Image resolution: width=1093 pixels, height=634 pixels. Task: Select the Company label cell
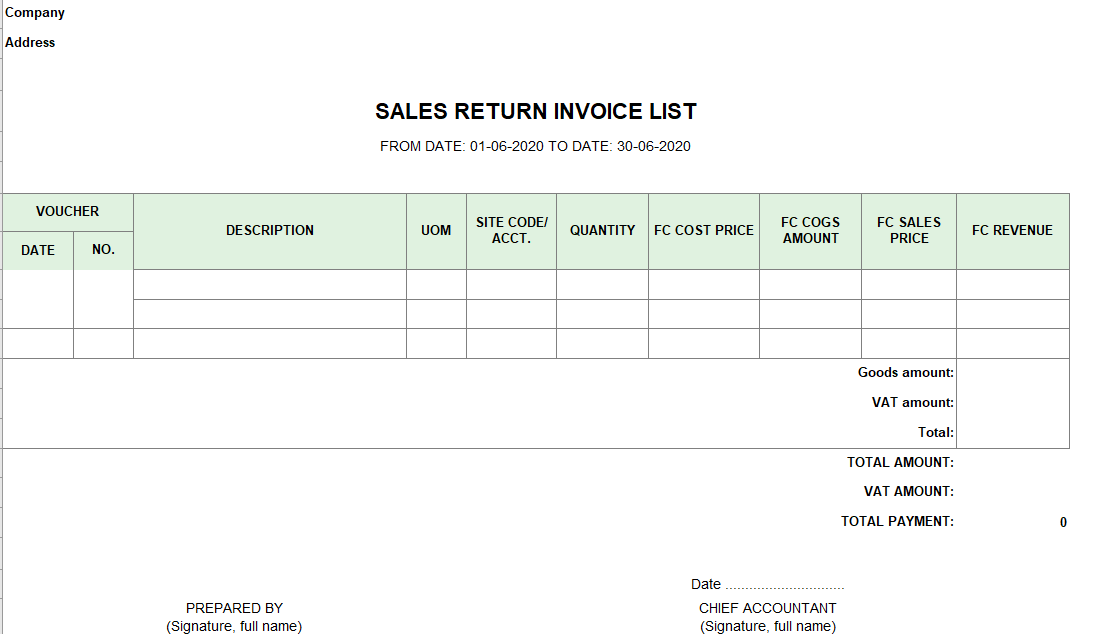(35, 13)
